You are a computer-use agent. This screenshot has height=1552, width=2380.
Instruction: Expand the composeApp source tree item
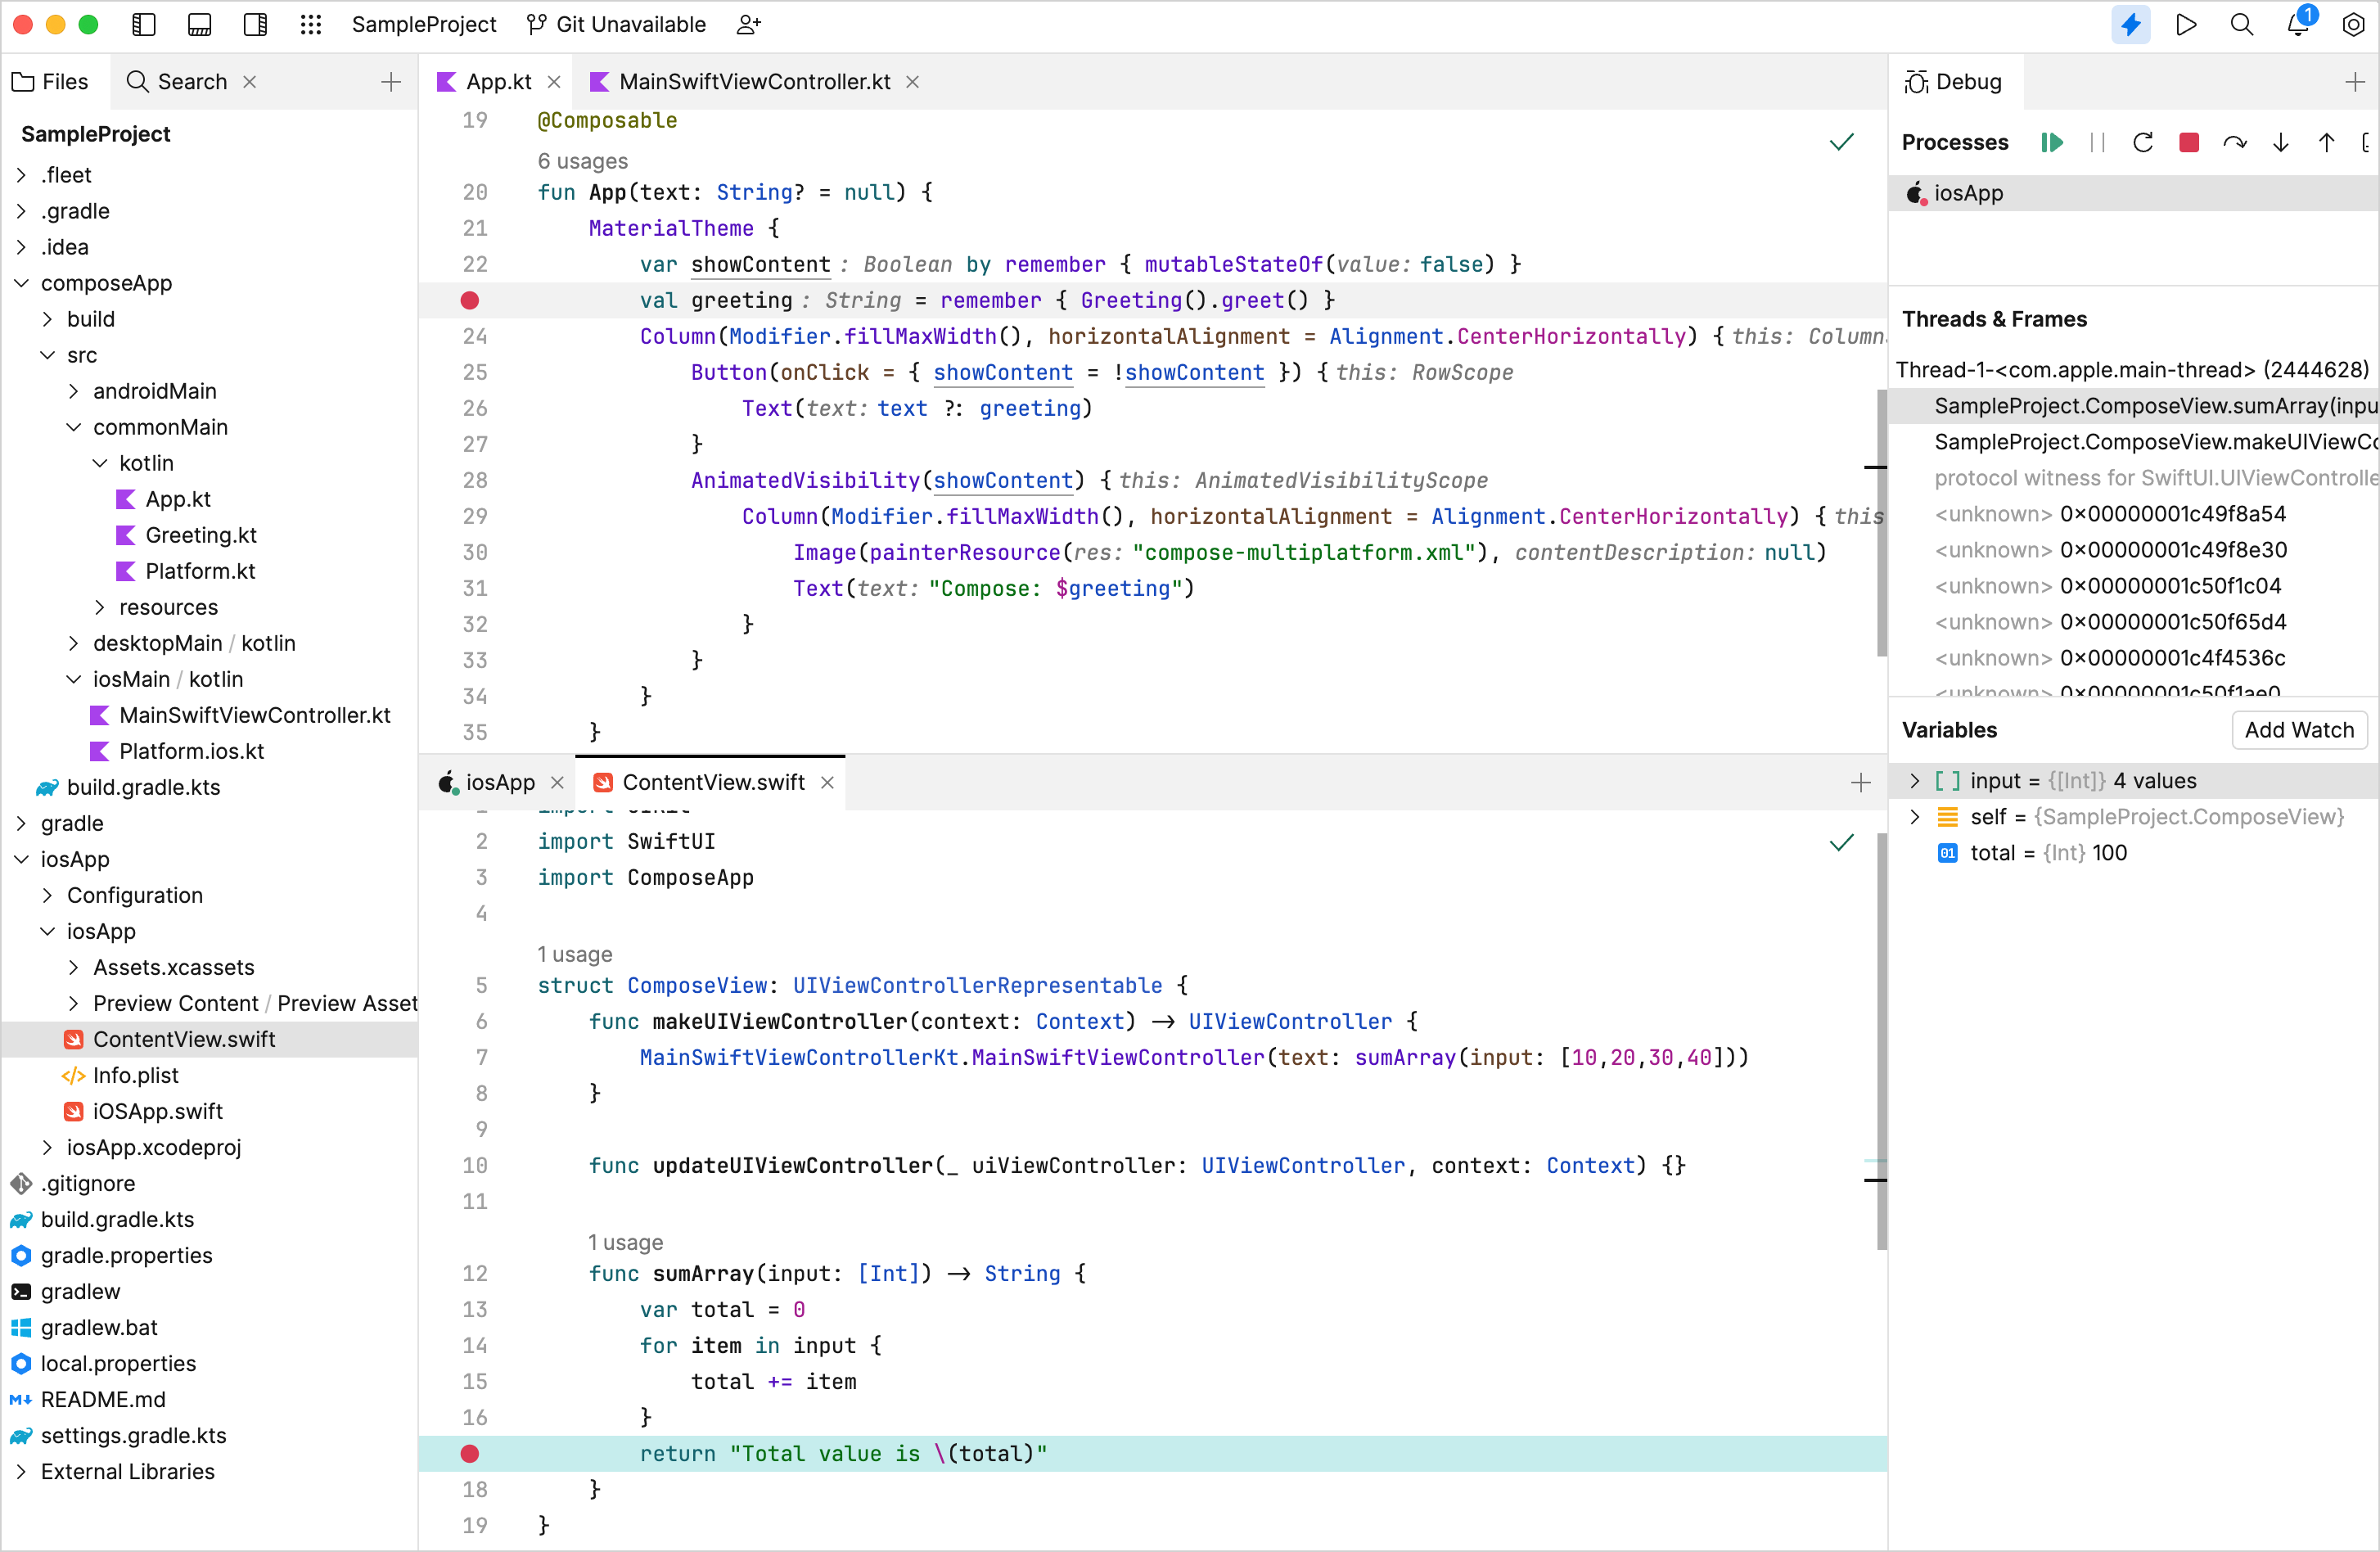point(25,282)
